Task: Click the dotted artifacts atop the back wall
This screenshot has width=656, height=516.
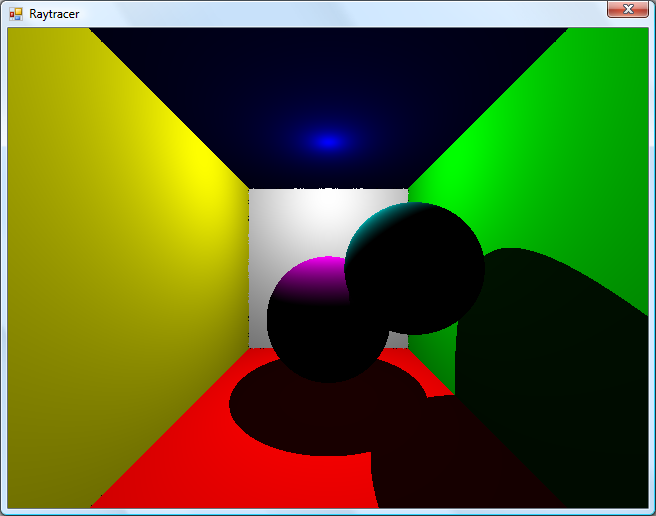Action: point(328,188)
